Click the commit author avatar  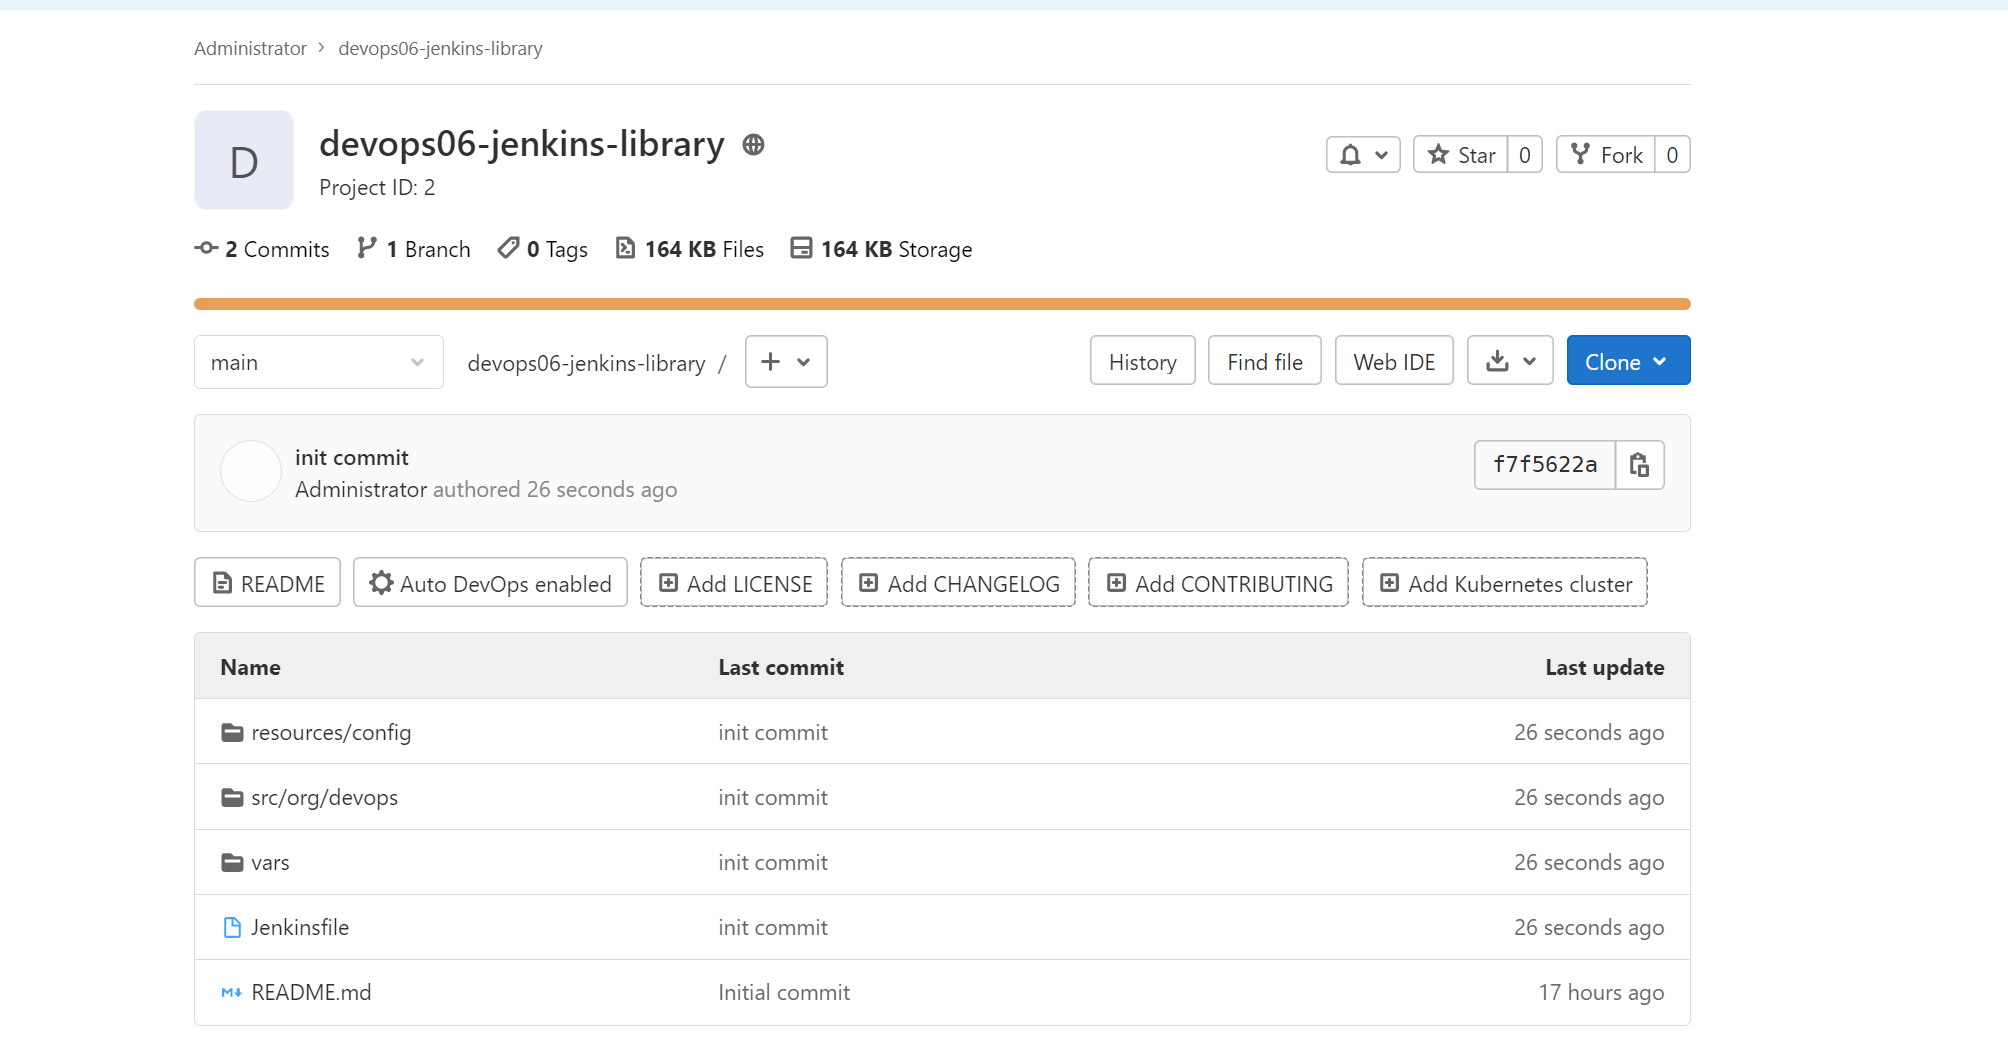pos(251,471)
